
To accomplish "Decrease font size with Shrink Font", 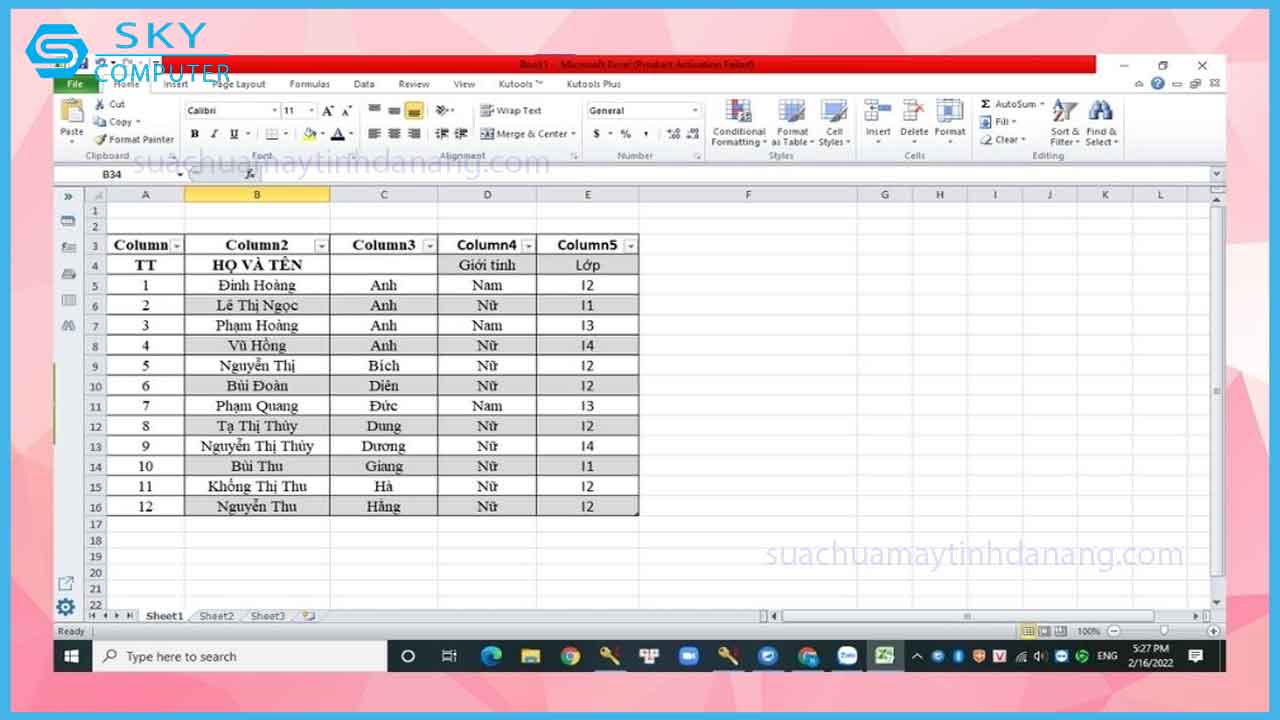I will click(x=346, y=111).
